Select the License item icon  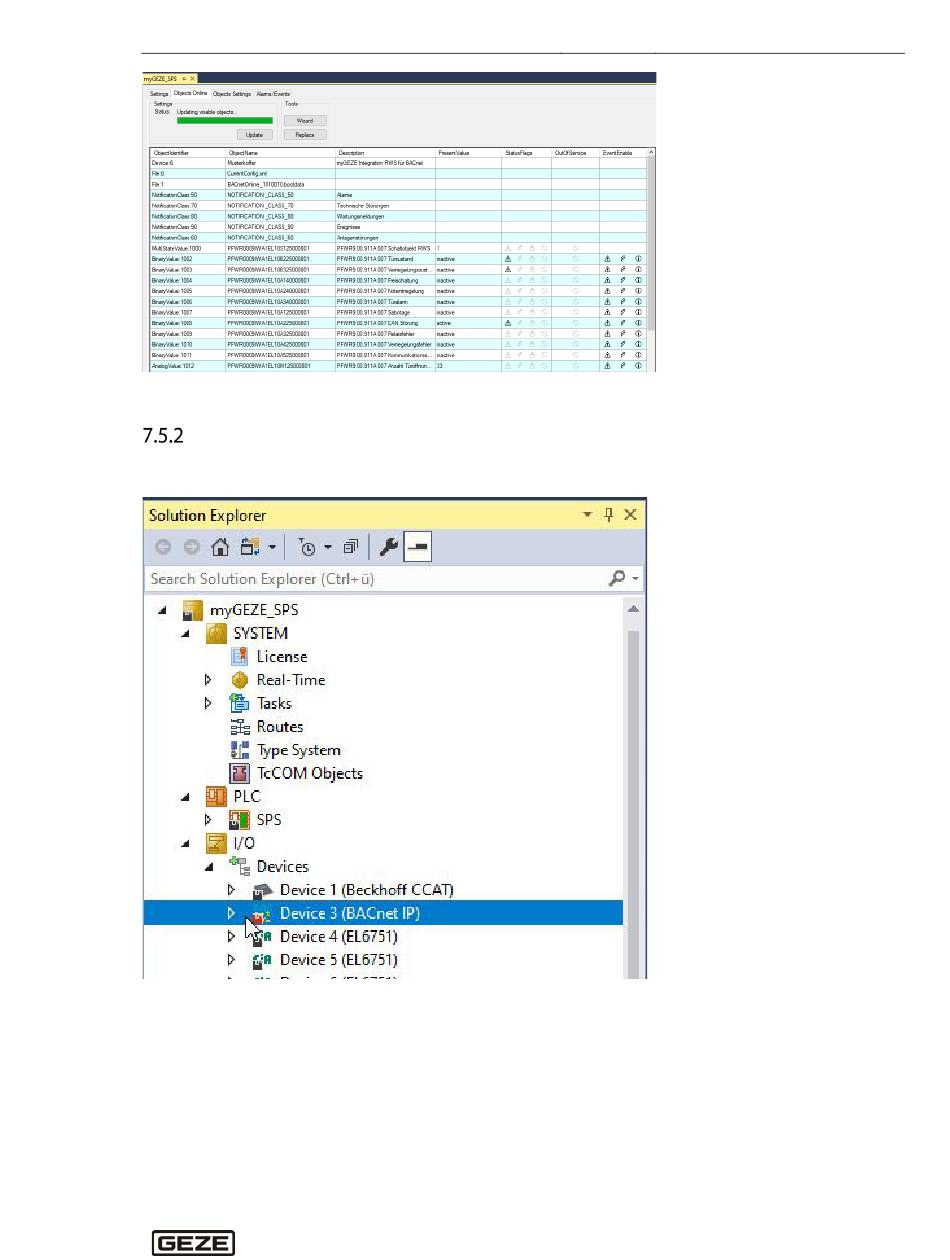pos(239,656)
